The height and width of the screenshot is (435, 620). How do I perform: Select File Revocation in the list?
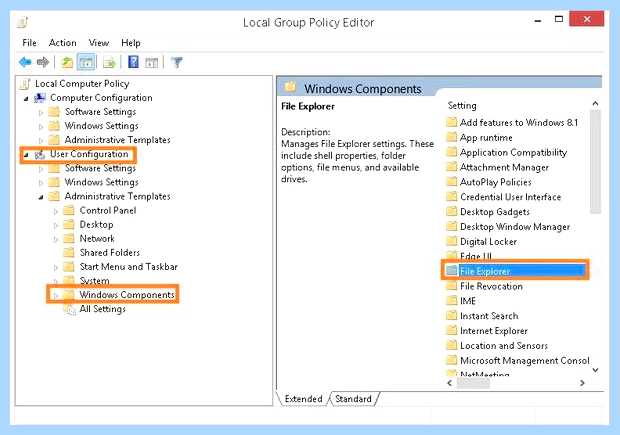click(491, 286)
